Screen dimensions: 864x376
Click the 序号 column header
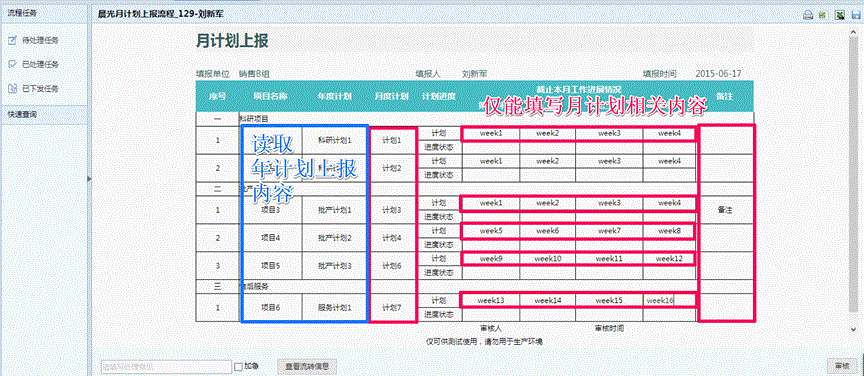218,96
